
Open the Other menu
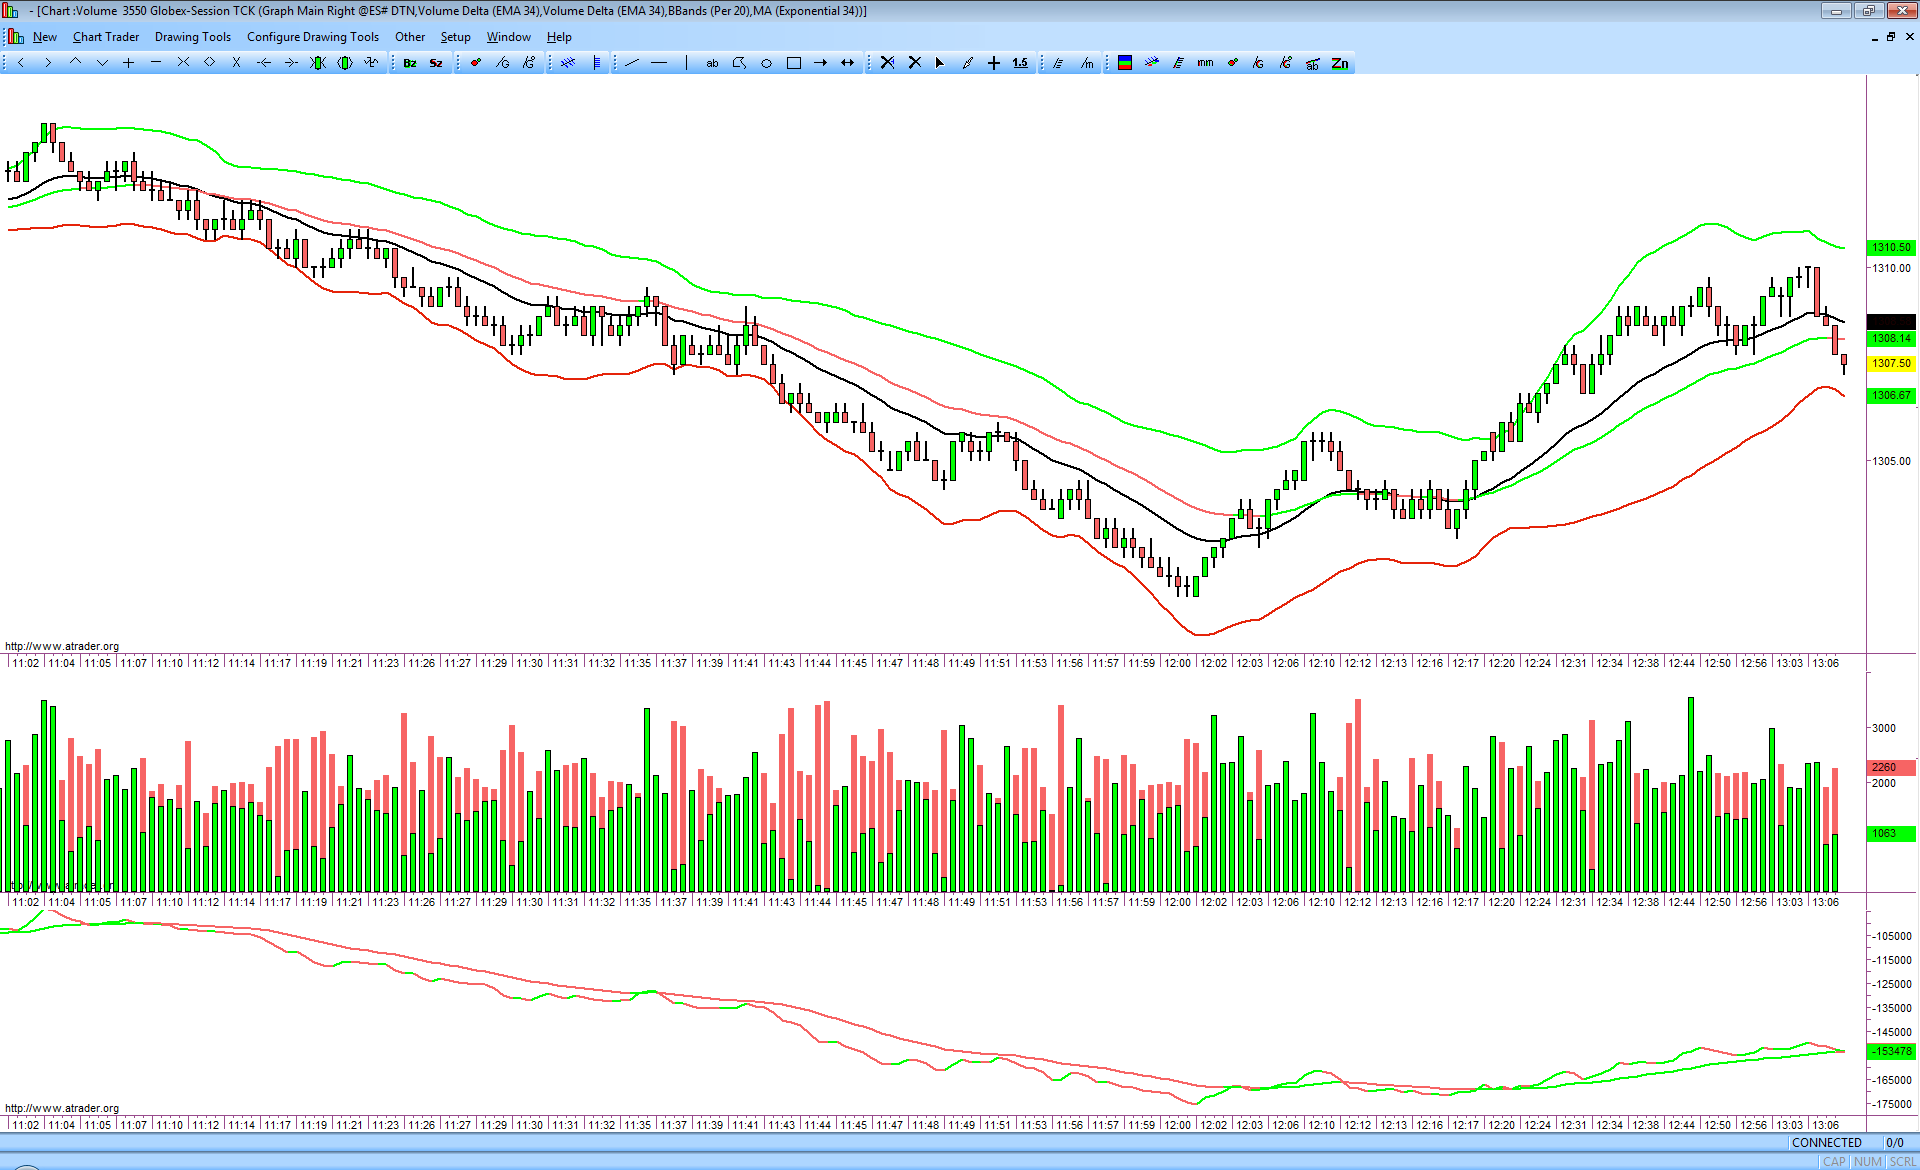click(x=410, y=37)
